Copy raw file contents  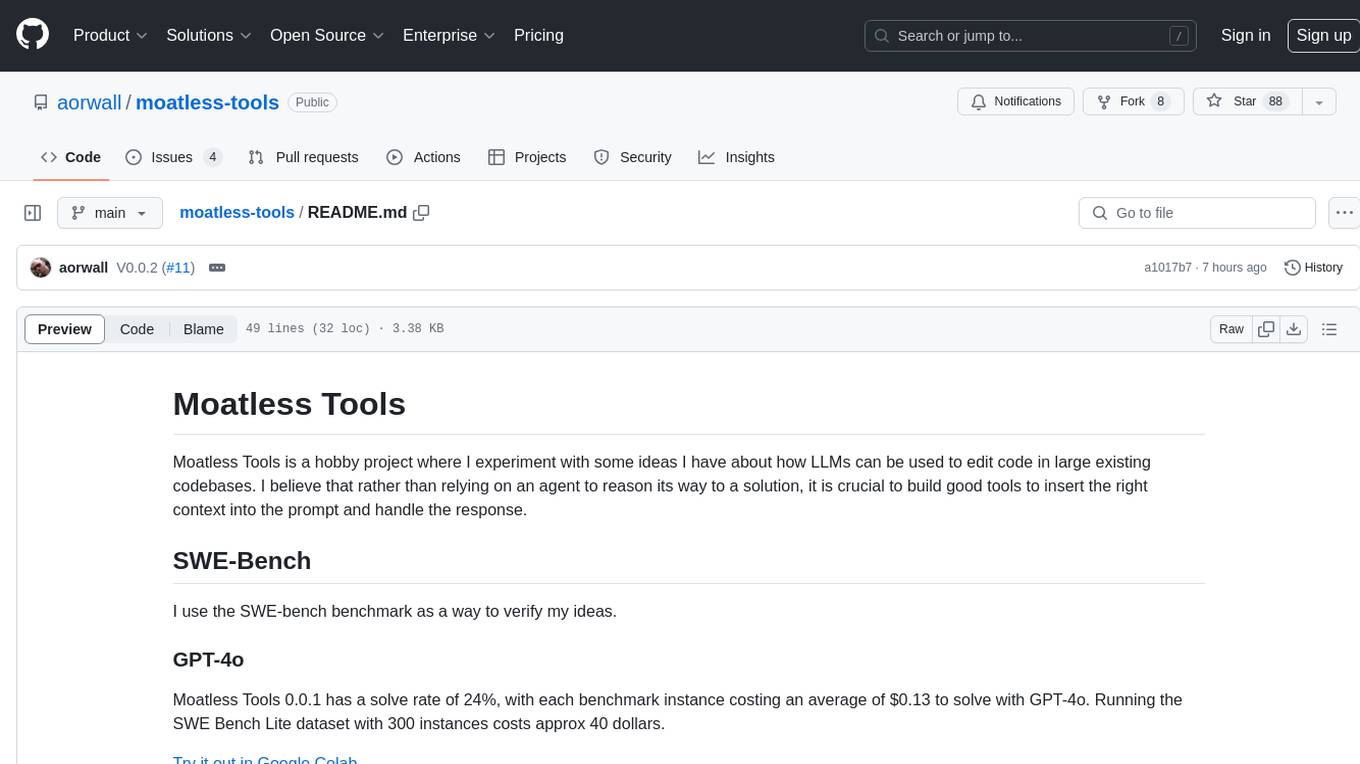[x=1266, y=329]
